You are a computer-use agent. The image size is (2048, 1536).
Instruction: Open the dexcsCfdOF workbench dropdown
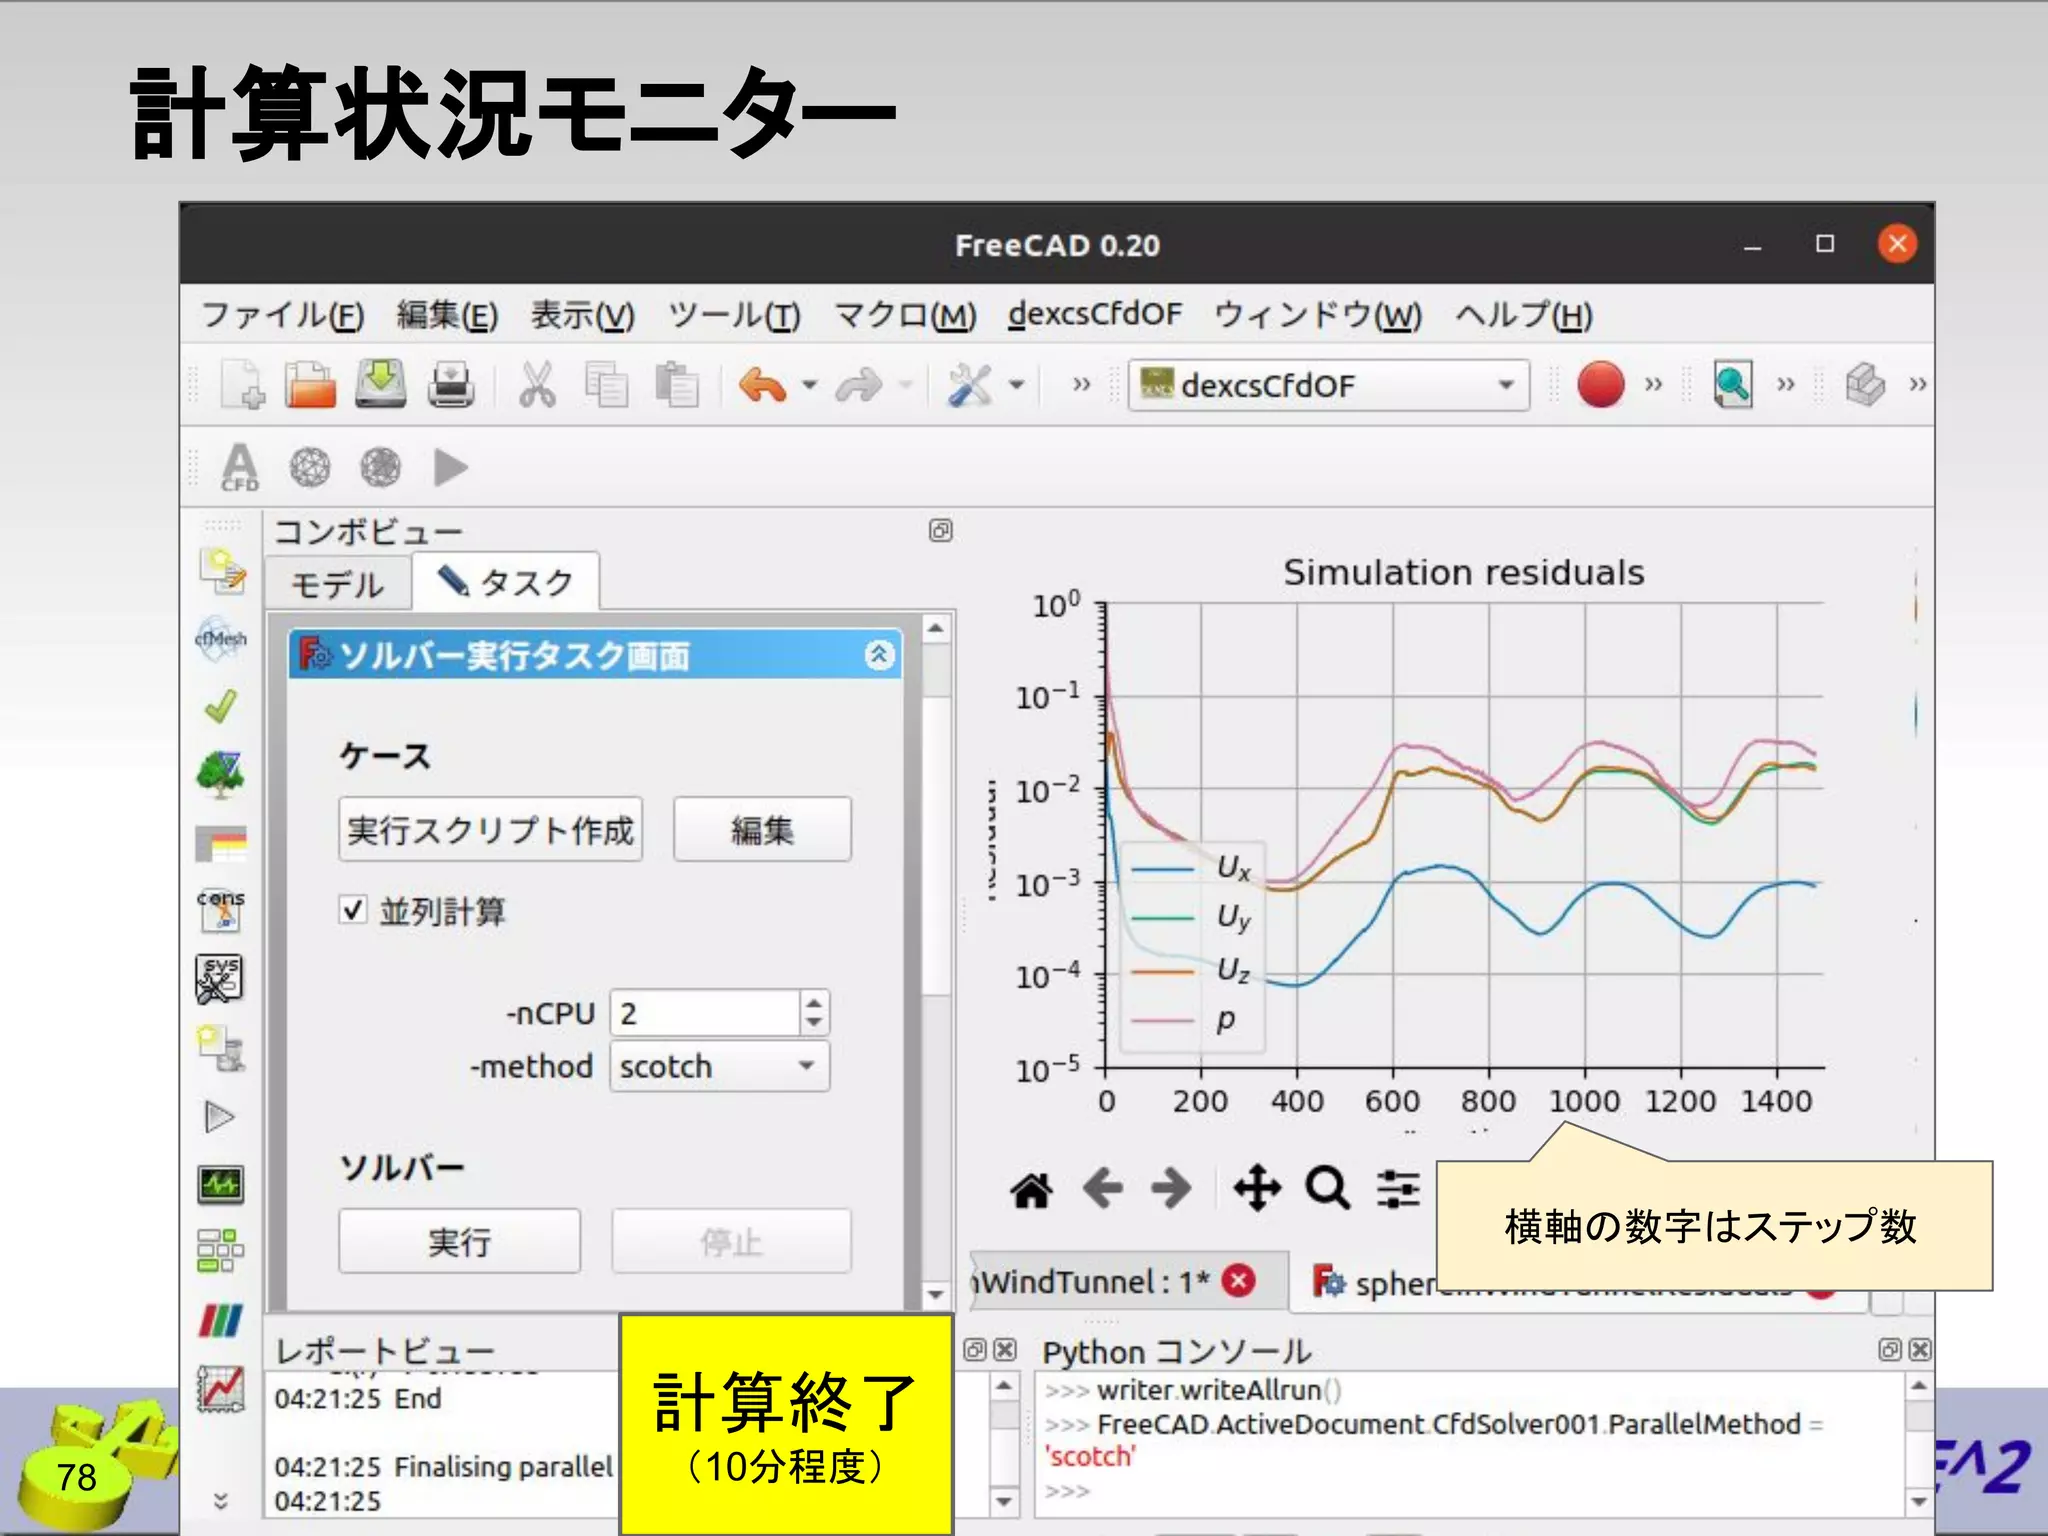1329,385
